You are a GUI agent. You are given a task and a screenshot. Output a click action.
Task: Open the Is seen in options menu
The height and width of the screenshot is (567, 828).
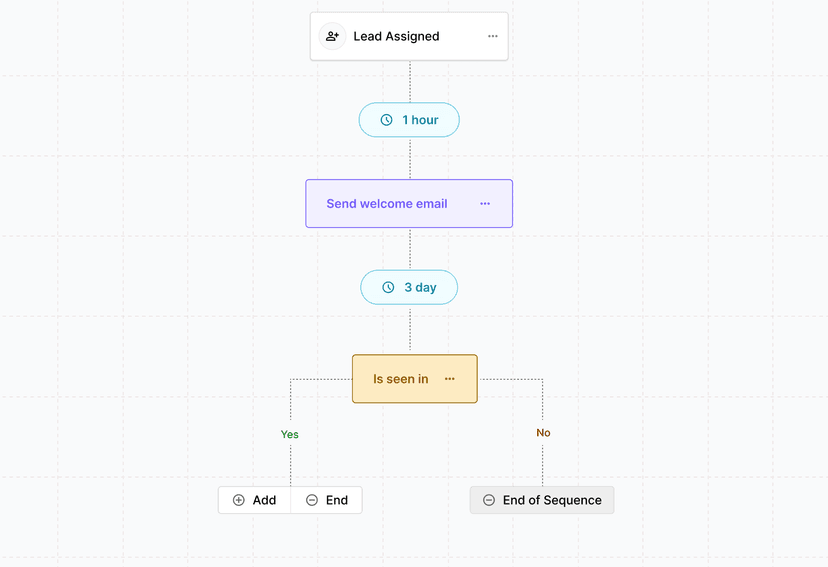(x=450, y=379)
